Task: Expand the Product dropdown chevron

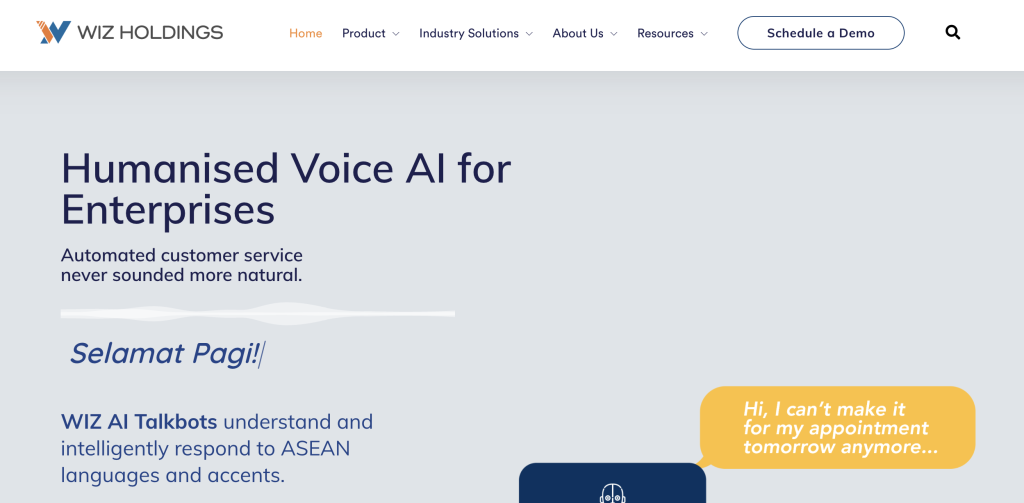Action: click(x=396, y=34)
